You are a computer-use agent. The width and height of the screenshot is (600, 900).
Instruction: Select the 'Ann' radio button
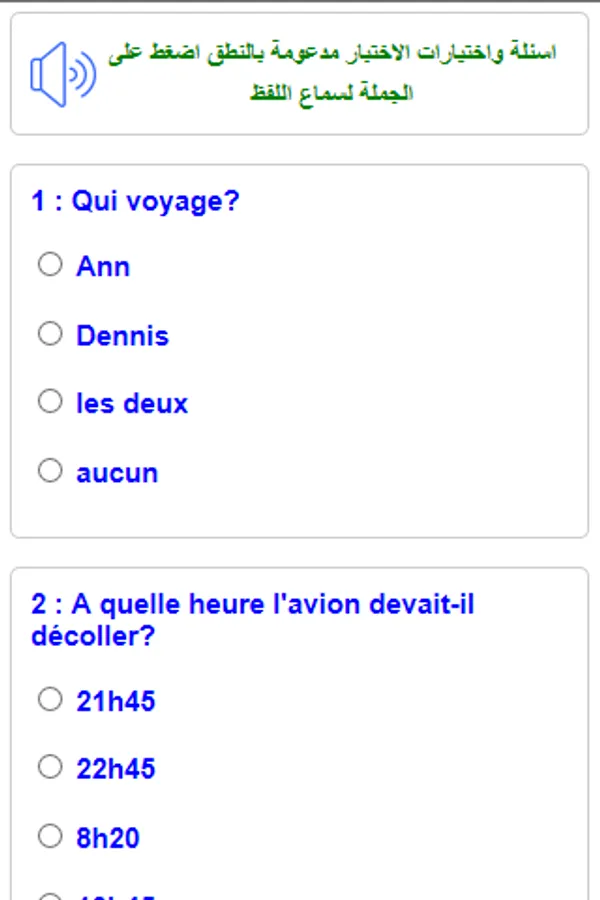pos(50,265)
